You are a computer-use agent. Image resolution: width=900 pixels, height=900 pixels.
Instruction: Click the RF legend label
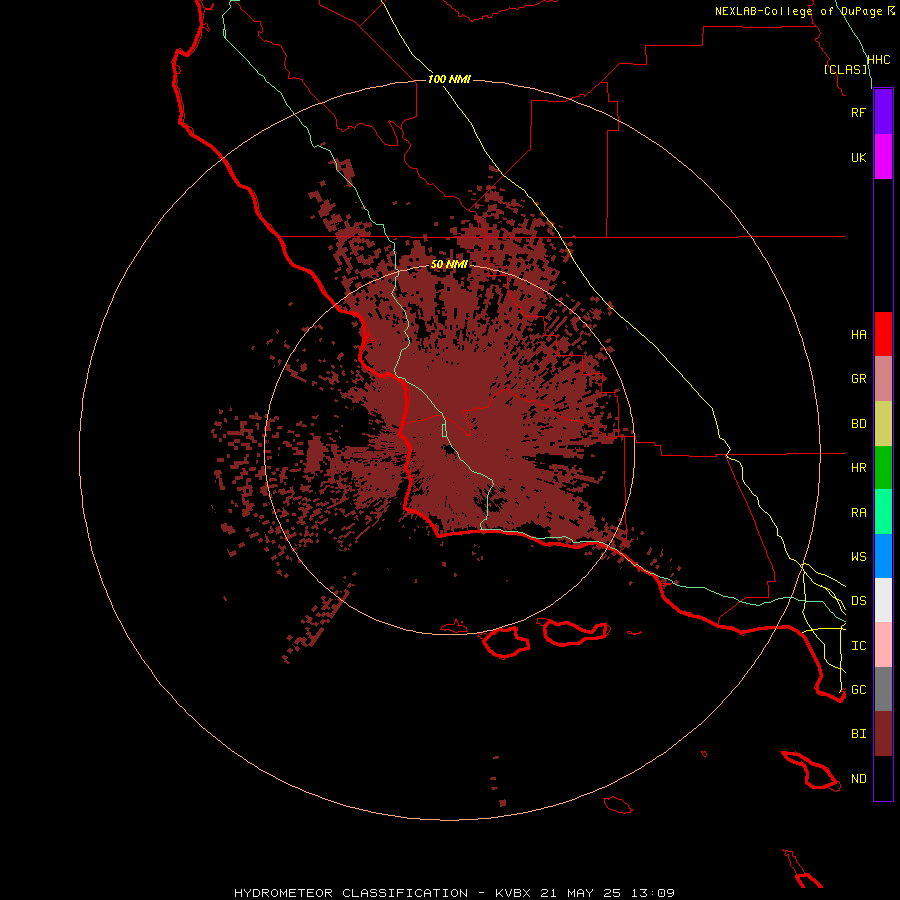click(x=859, y=112)
